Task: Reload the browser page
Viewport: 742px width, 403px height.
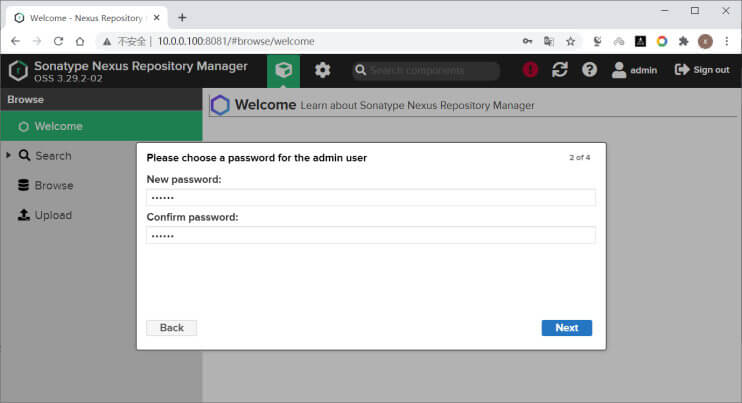Action: point(58,42)
